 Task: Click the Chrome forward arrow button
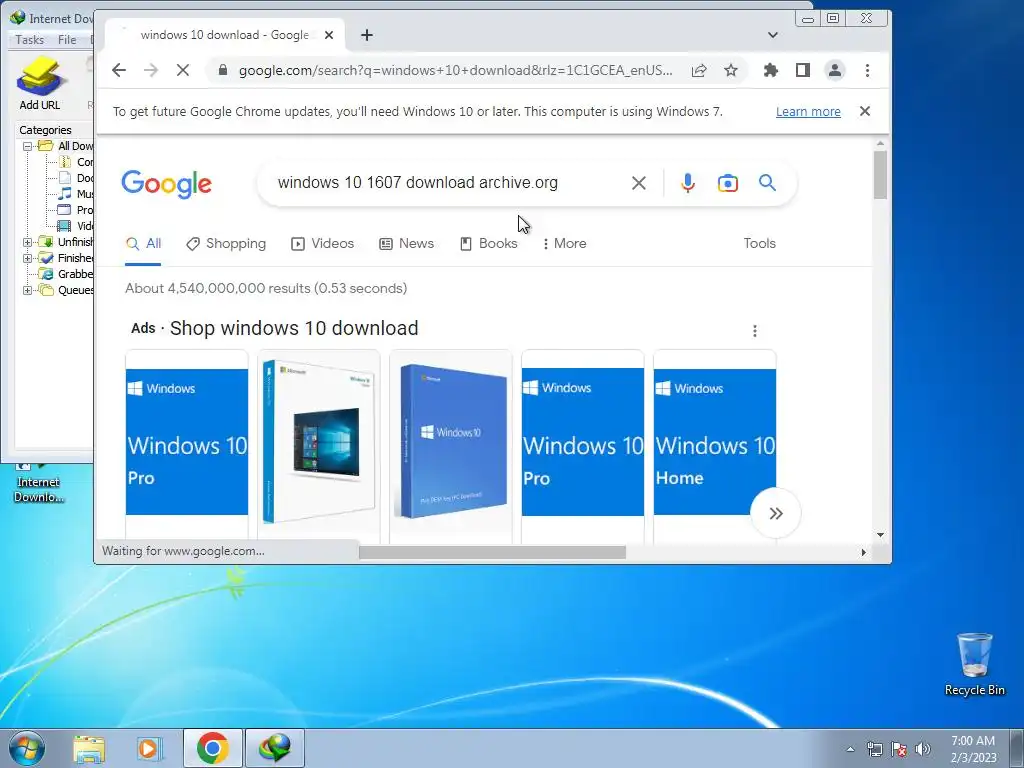[151, 71]
